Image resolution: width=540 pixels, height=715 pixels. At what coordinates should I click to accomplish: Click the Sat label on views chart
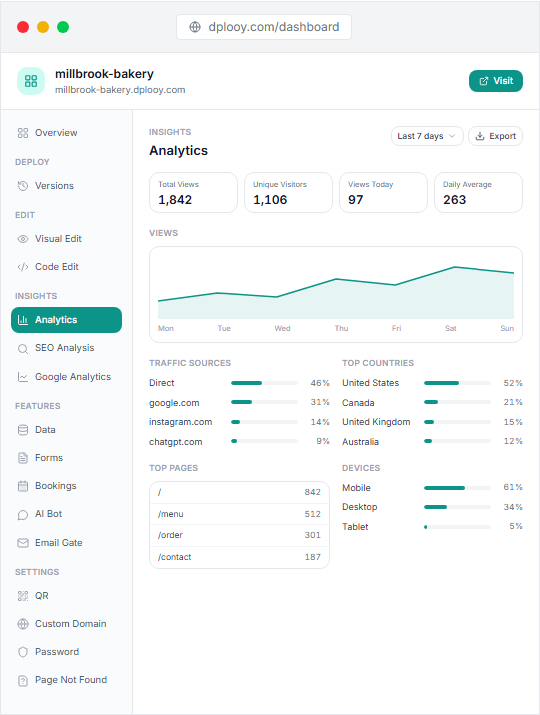[451, 328]
